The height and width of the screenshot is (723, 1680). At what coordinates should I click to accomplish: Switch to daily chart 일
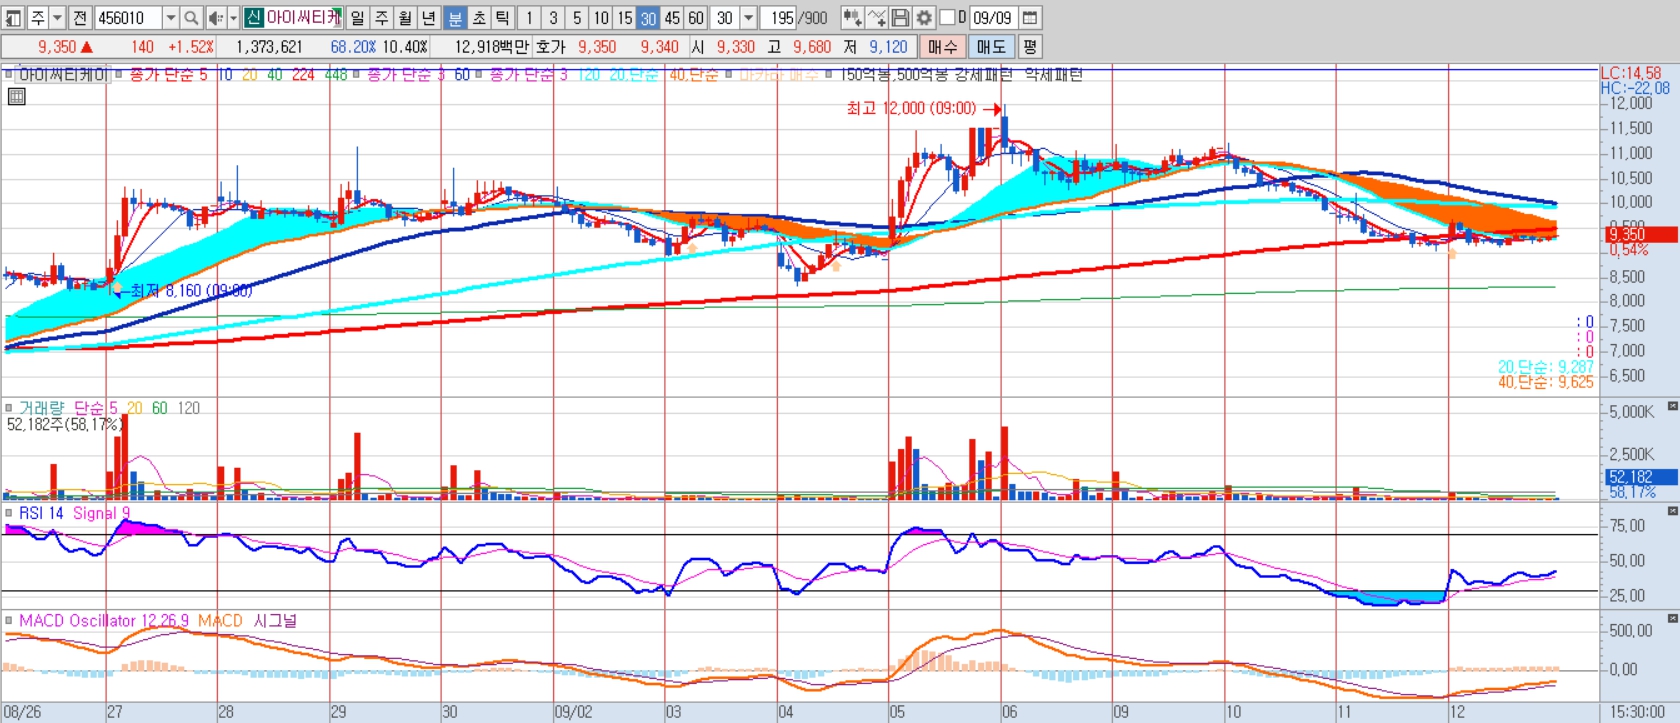357,18
